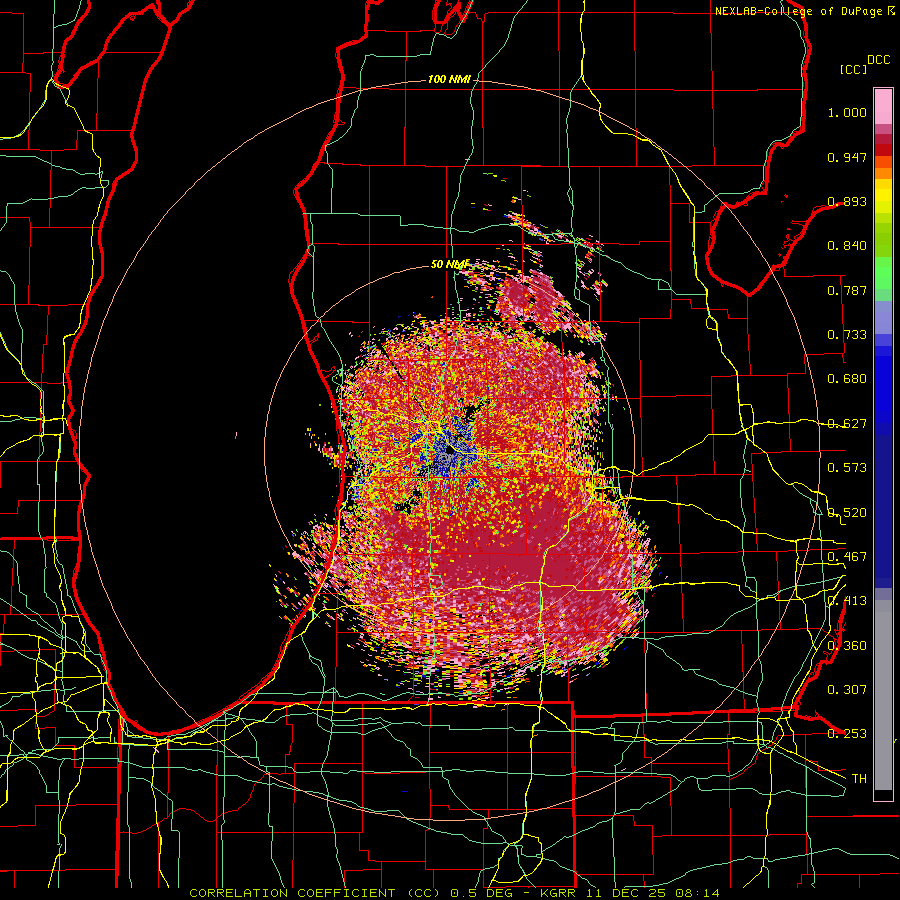This screenshot has height=900, width=900.
Task: Click the 50 NMI range ring label
Action: pyautogui.click(x=450, y=264)
